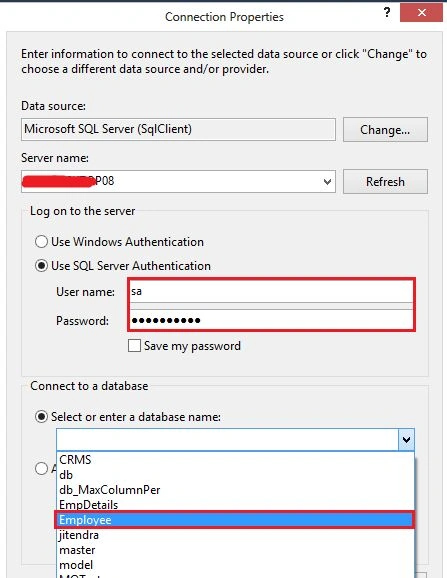Image resolution: width=447 pixels, height=578 pixels.
Task: Select Use SQL Server Authentication option
Action: coord(41,266)
